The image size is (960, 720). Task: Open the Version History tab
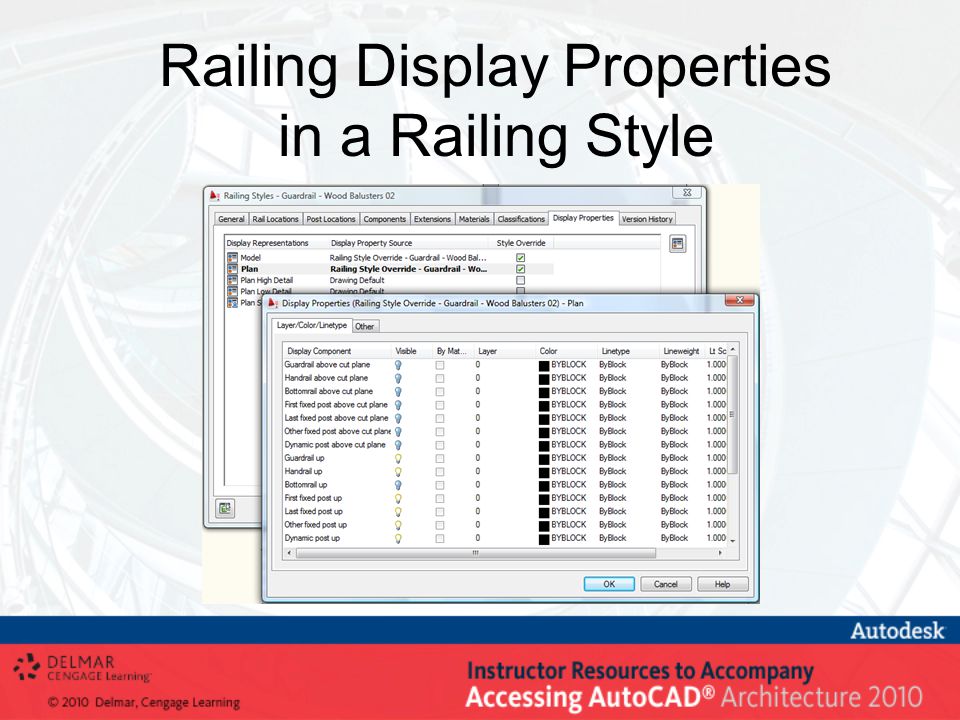[x=647, y=219]
